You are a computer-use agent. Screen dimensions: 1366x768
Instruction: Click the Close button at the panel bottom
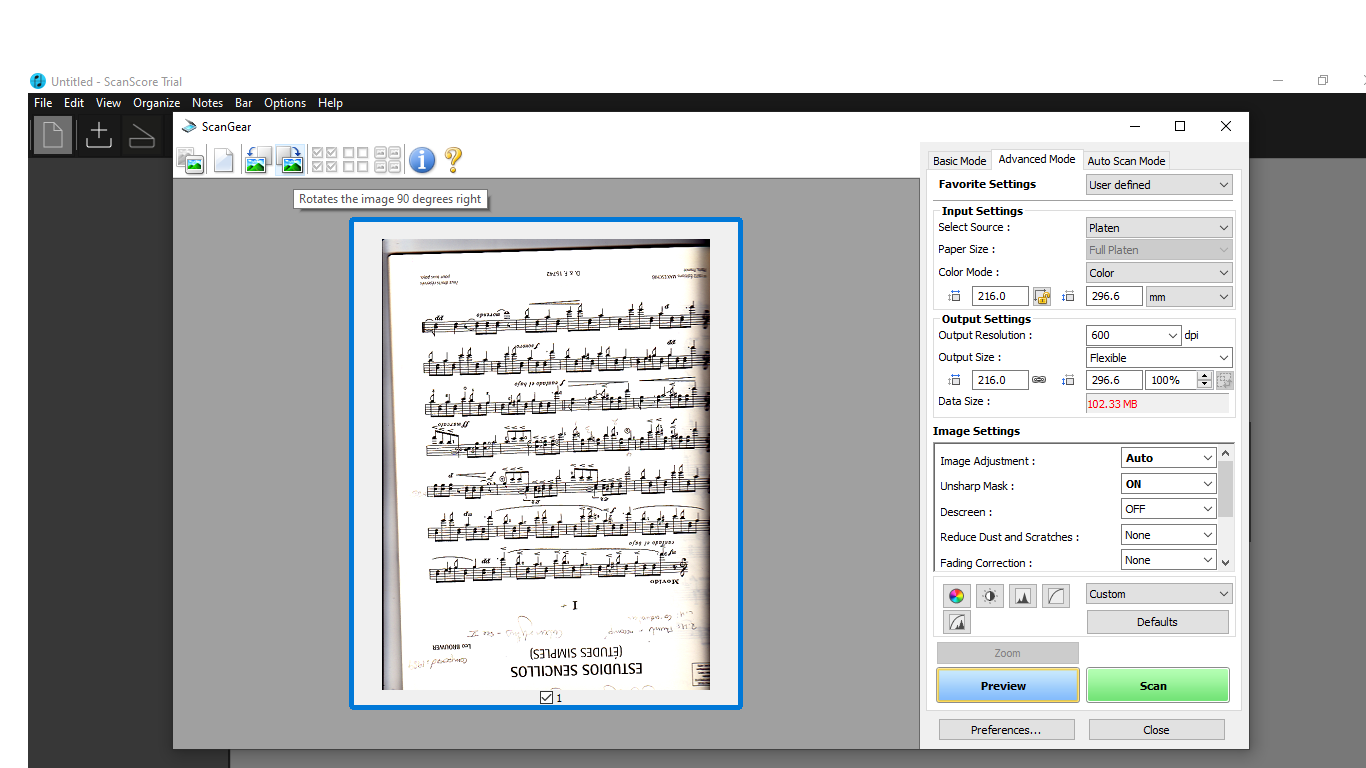(x=1157, y=730)
